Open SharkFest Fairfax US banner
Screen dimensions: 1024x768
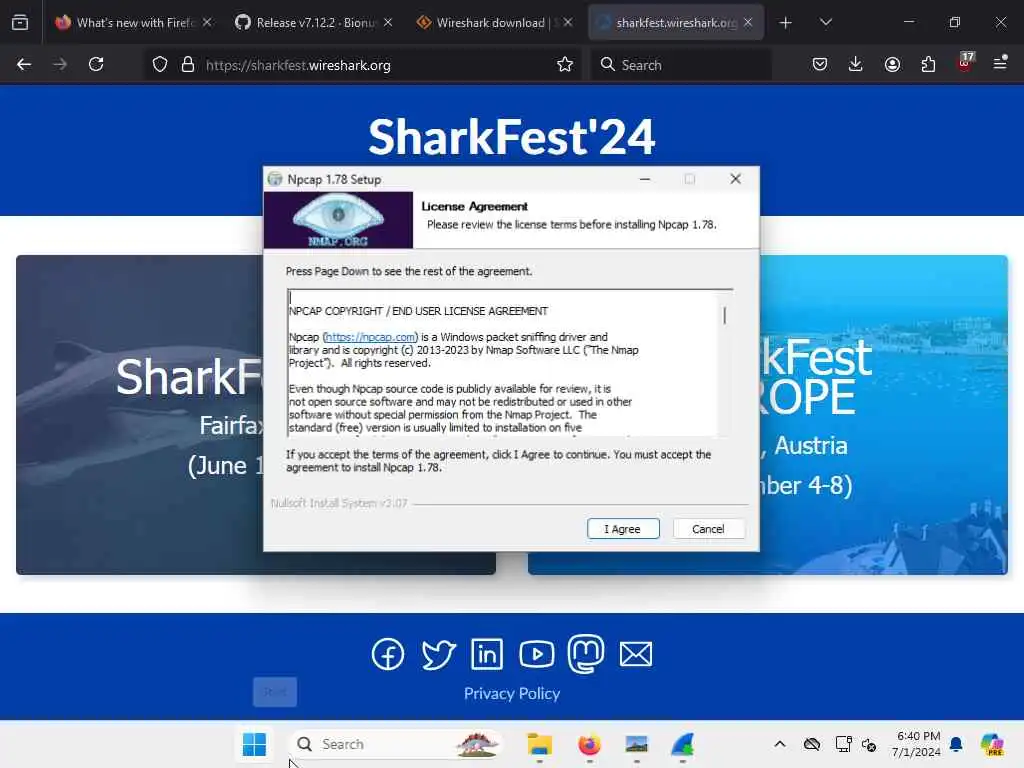click(139, 415)
